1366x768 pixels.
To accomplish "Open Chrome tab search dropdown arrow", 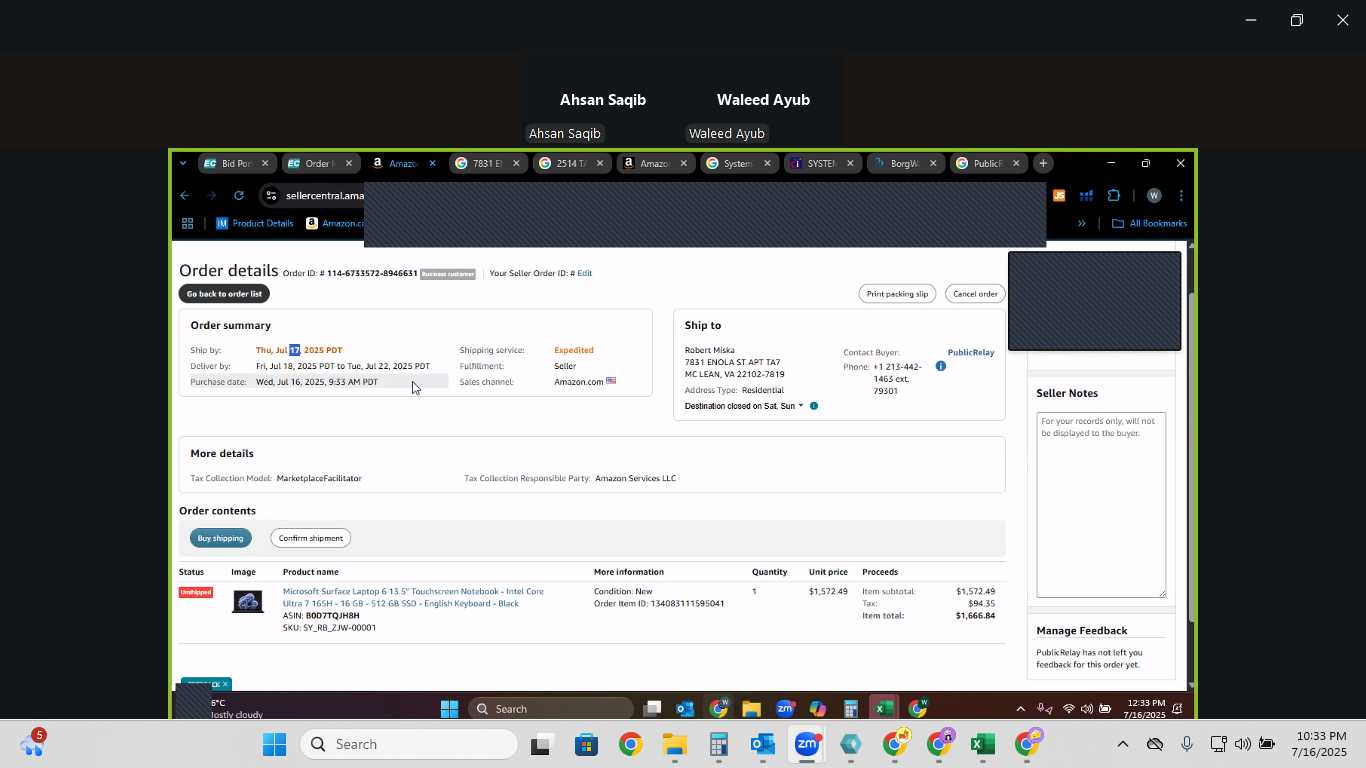I will (x=182, y=163).
